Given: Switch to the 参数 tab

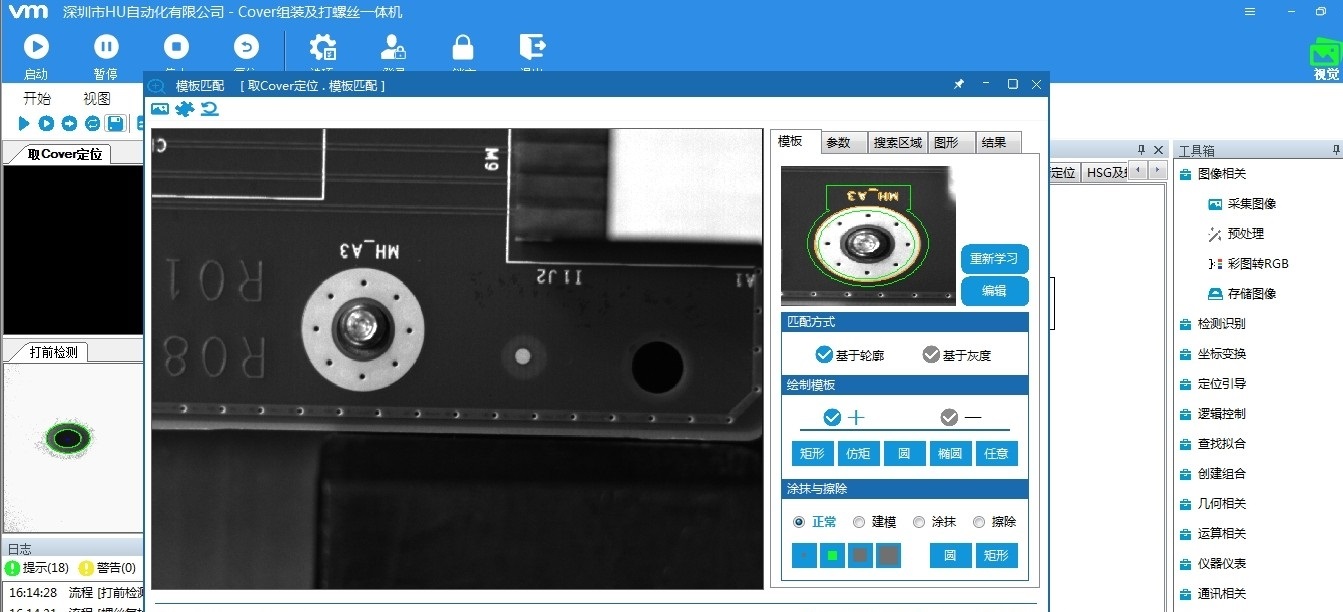Looking at the screenshot, I should coord(843,143).
